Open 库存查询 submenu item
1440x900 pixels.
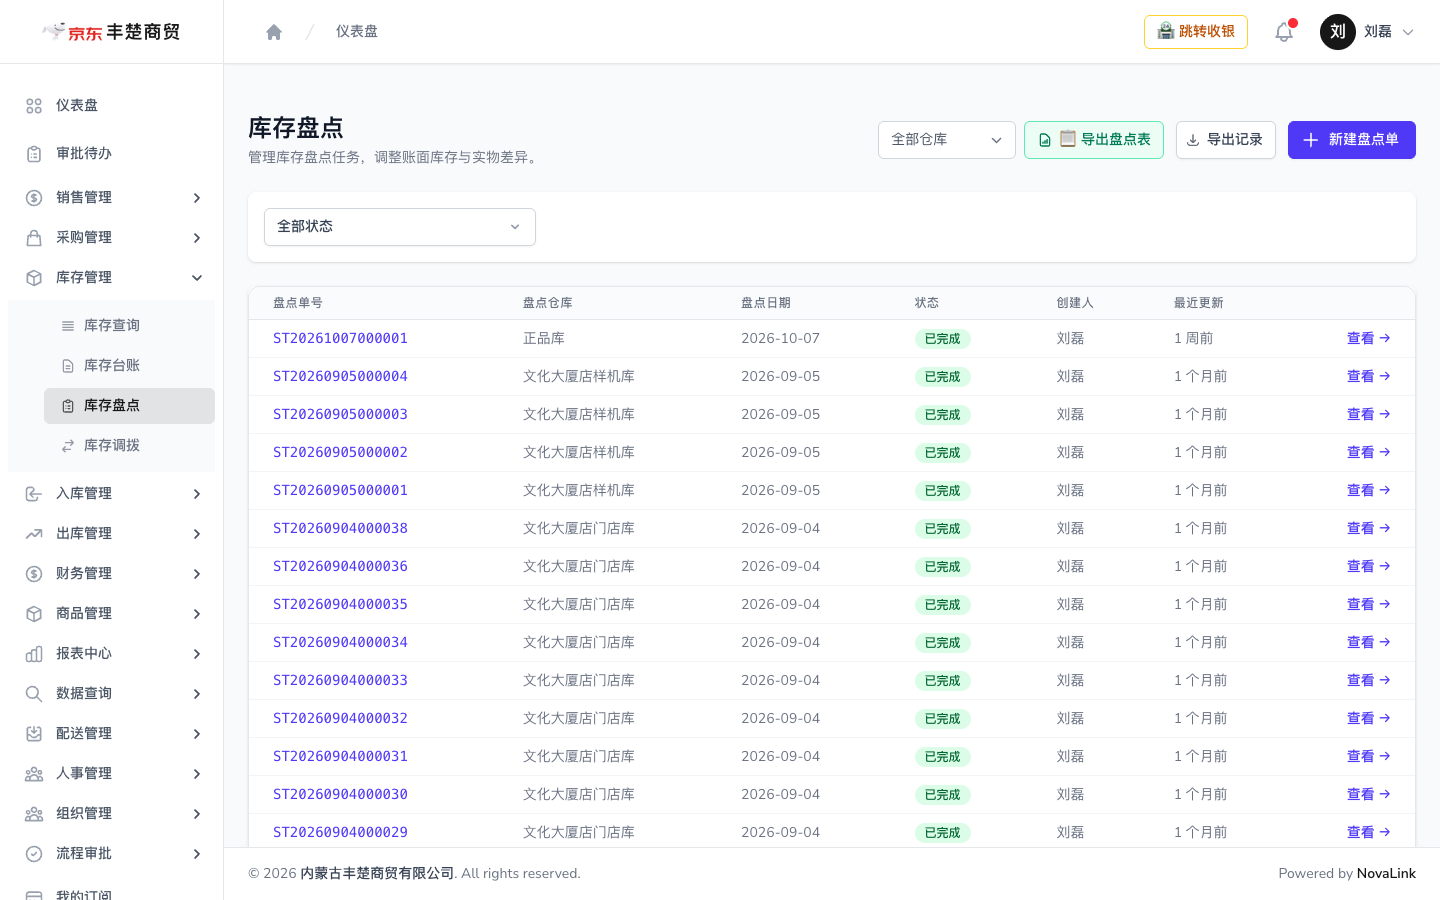click(130, 326)
